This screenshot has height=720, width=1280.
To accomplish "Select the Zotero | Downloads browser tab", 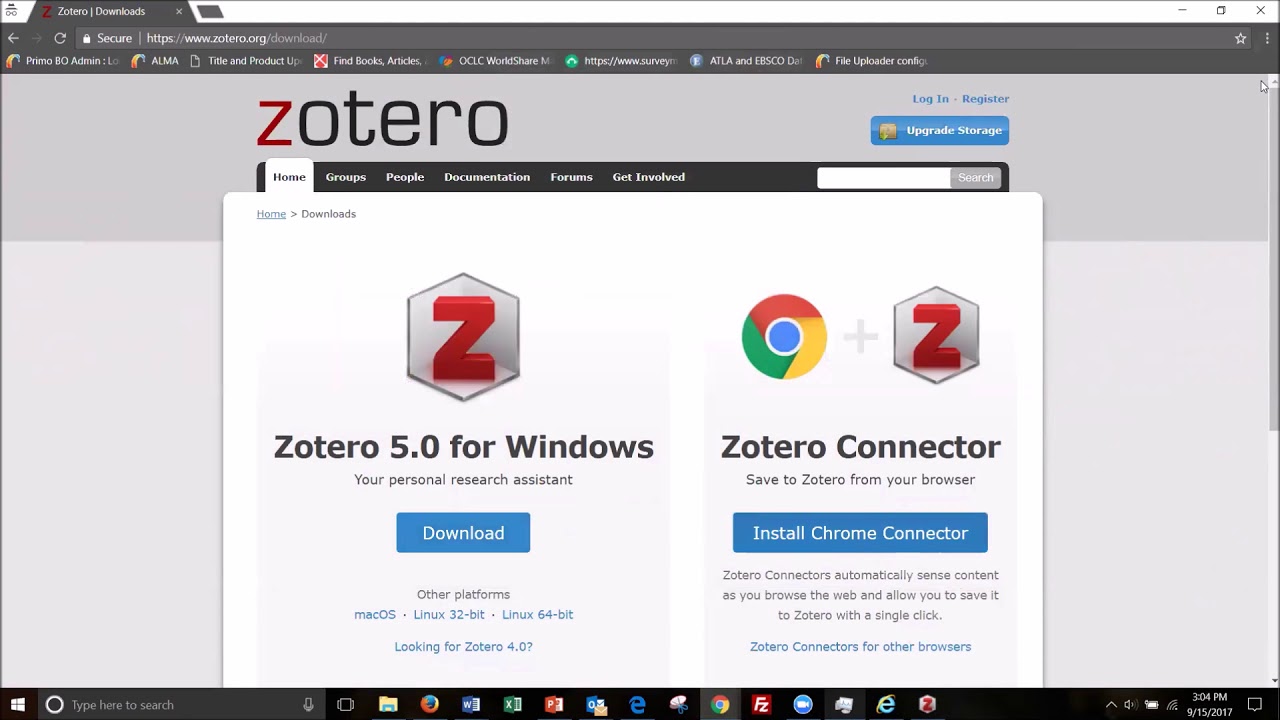I will 110,11.
